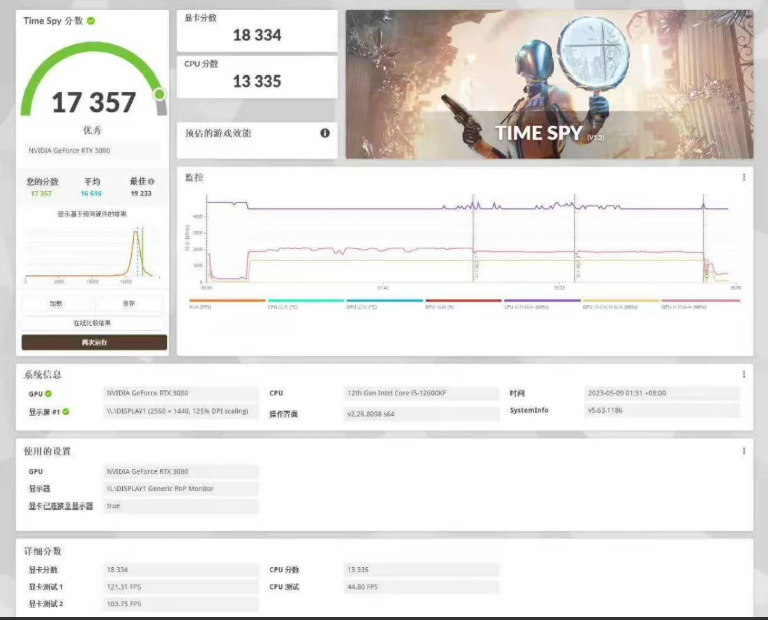Click the info icon next to best score
The image size is (768, 620).
(x=151, y=182)
